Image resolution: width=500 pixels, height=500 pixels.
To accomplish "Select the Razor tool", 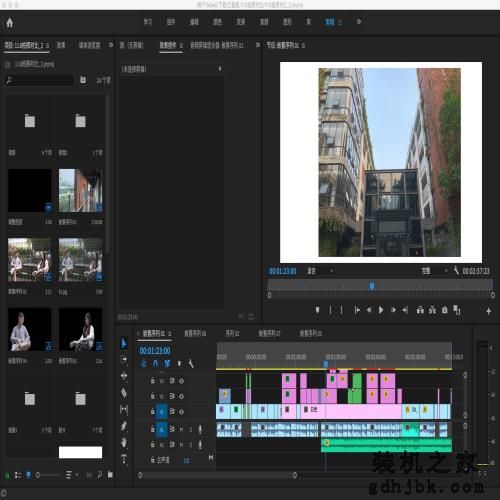I will [124, 393].
